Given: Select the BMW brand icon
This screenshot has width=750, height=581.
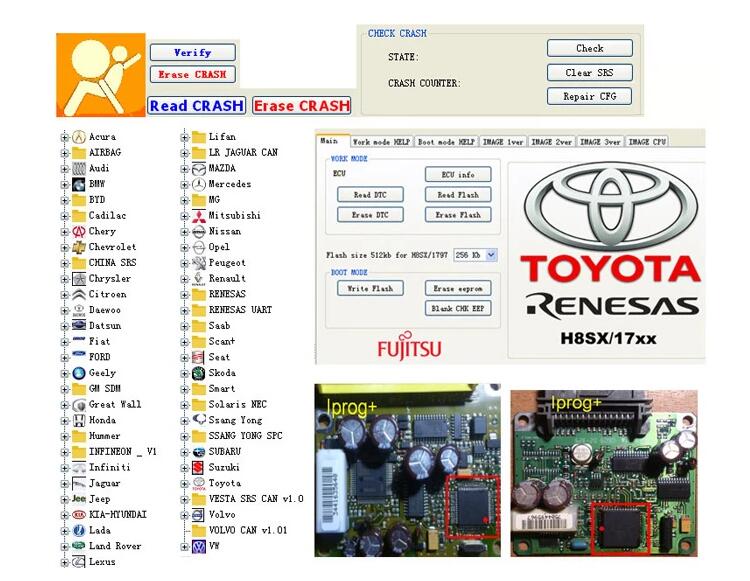Looking at the screenshot, I should pyautogui.click(x=78, y=184).
